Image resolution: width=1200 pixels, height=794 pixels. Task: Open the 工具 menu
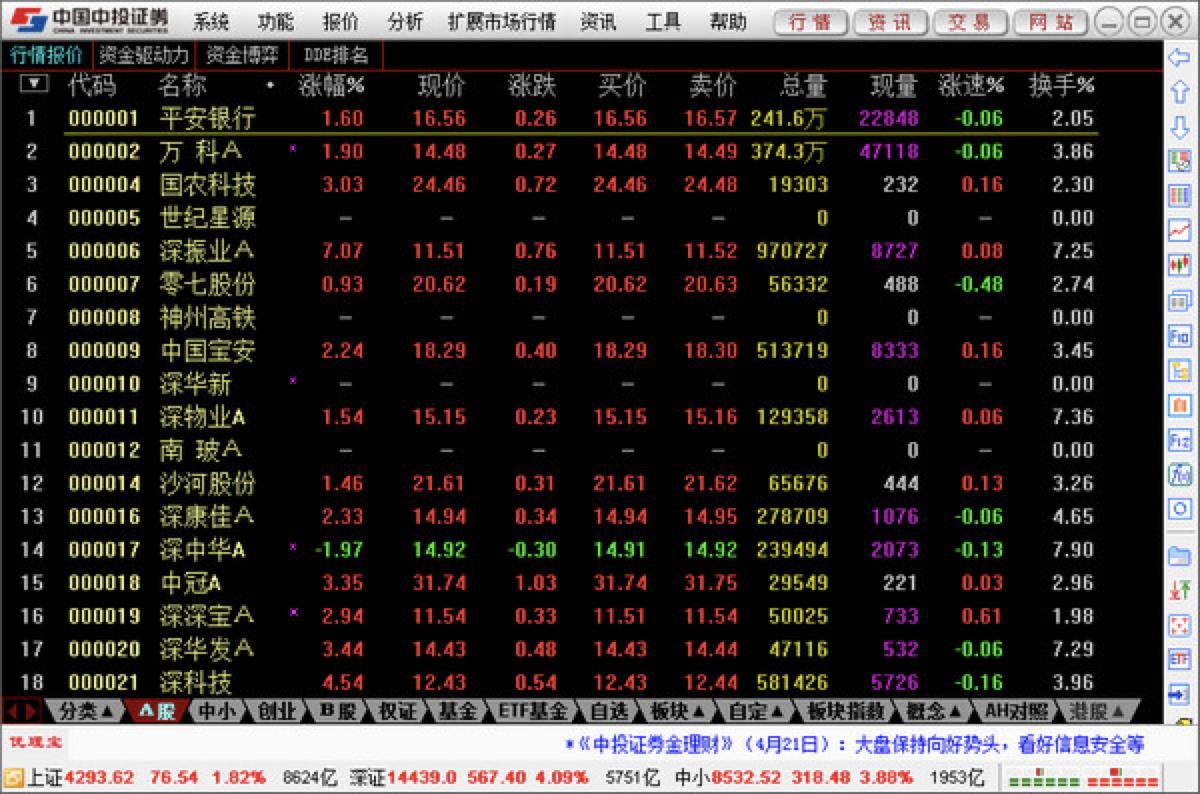pyautogui.click(x=663, y=21)
